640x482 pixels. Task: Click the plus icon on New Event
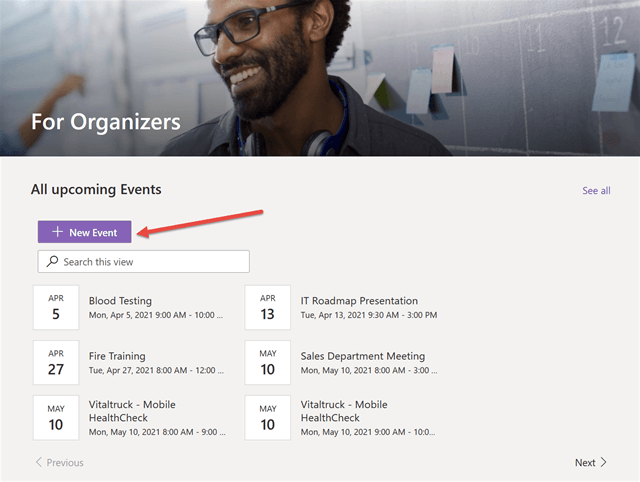[57, 232]
